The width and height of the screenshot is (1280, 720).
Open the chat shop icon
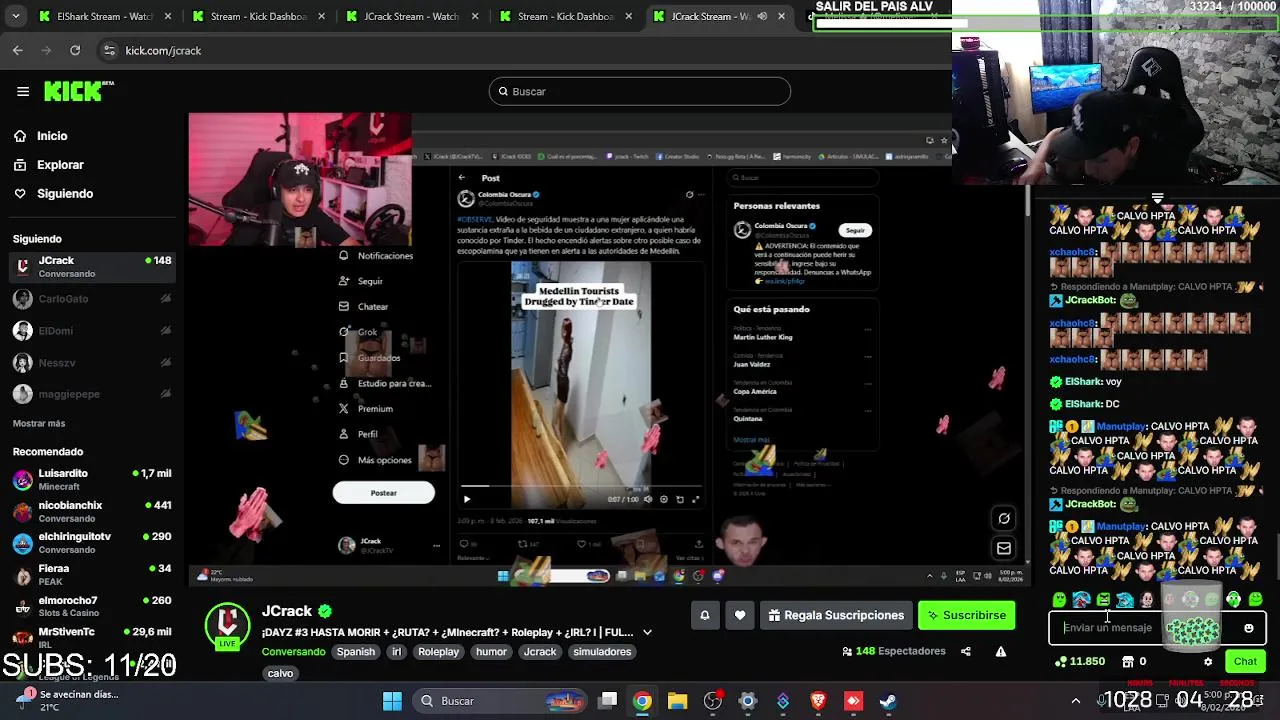[x=1128, y=661]
